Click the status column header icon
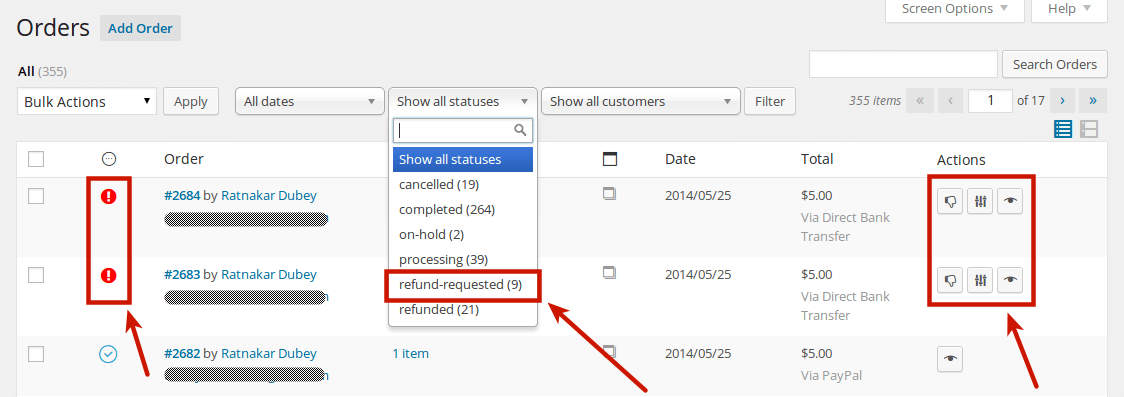1124x397 pixels. click(x=109, y=159)
